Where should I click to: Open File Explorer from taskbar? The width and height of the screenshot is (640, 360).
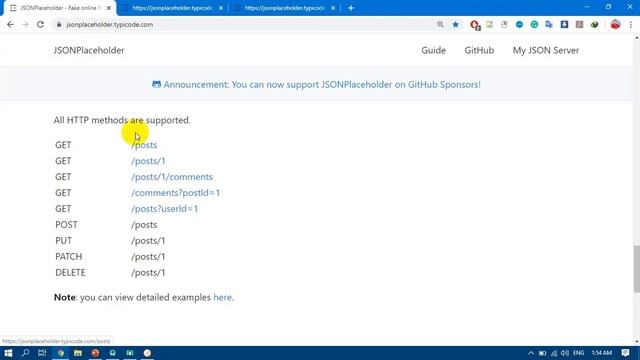[78, 353]
